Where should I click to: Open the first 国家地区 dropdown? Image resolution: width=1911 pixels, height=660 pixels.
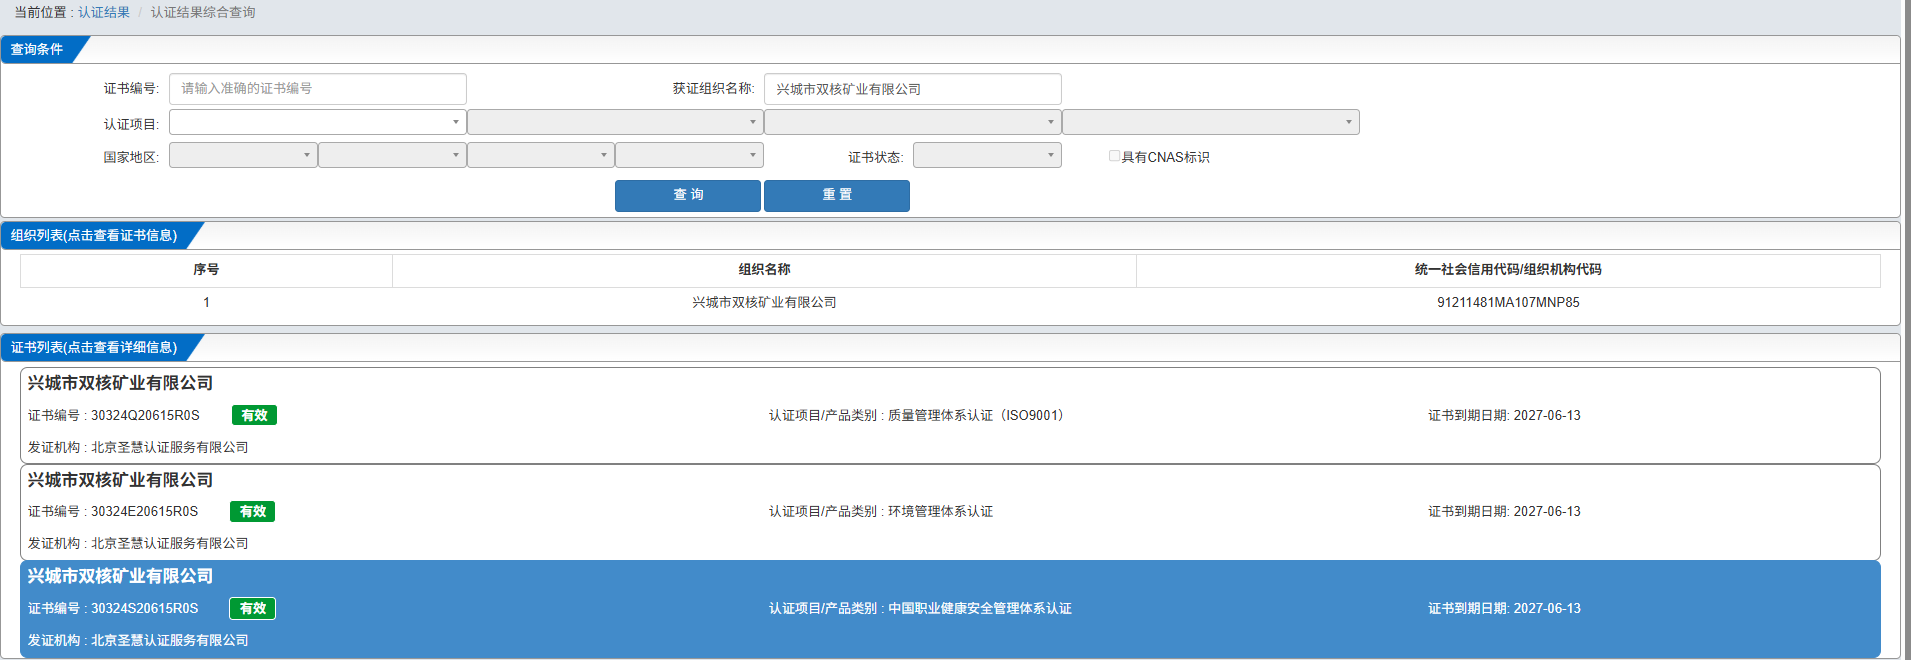point(243,155)
